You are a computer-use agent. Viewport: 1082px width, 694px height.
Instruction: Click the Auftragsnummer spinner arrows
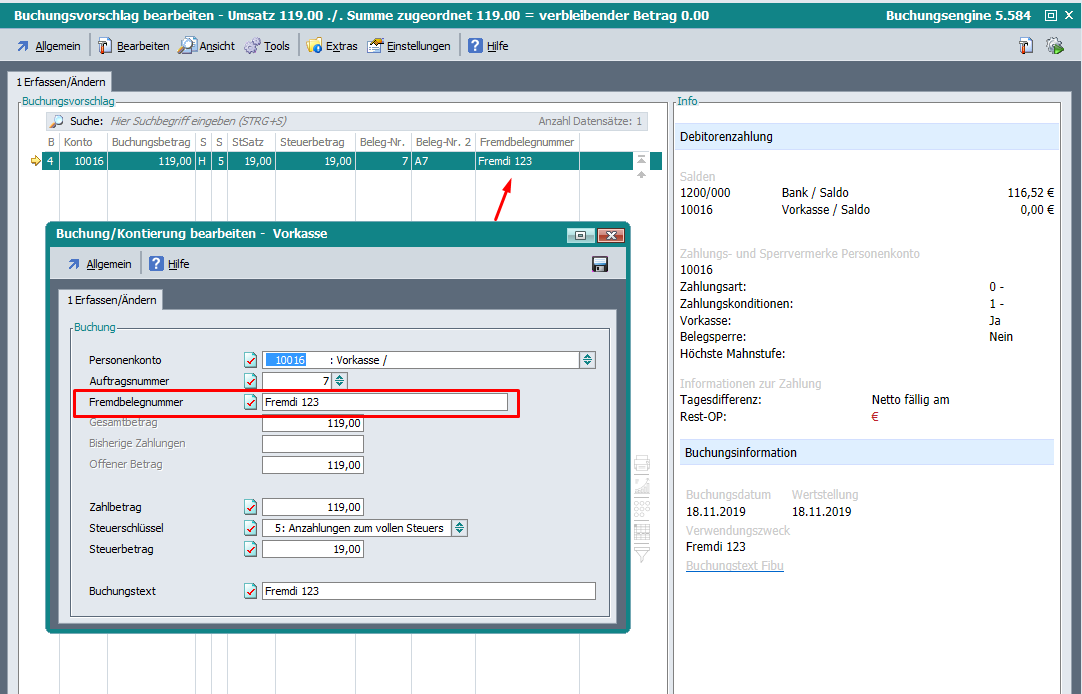point(340,381)
